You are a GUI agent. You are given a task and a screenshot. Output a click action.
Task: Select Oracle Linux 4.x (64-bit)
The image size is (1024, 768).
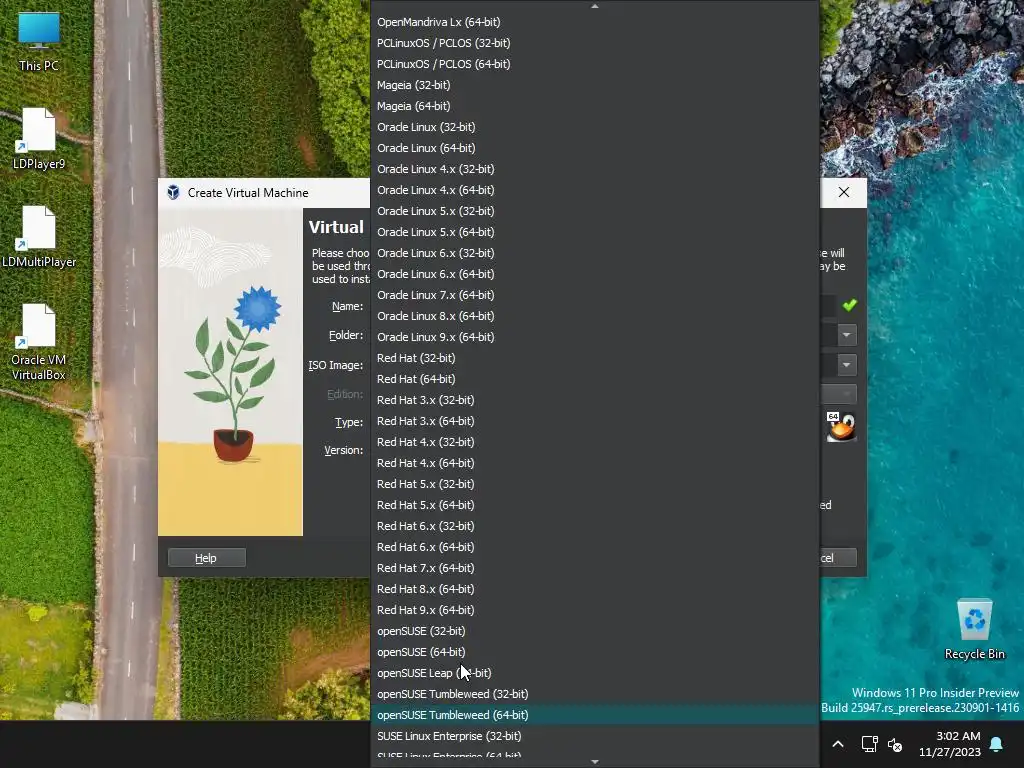tap(594, 189)
